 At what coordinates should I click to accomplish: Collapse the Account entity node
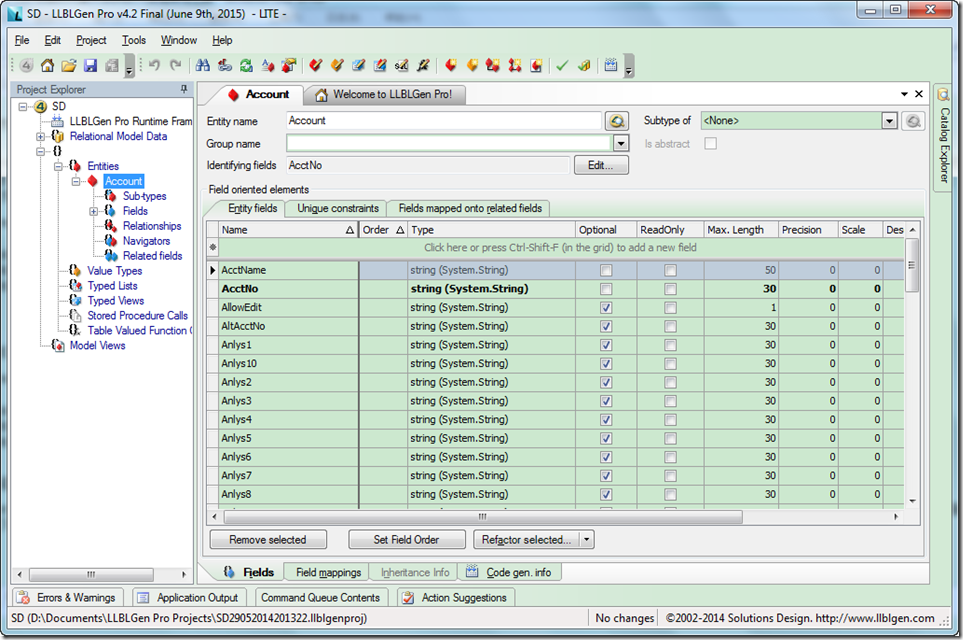pos(76,181)
